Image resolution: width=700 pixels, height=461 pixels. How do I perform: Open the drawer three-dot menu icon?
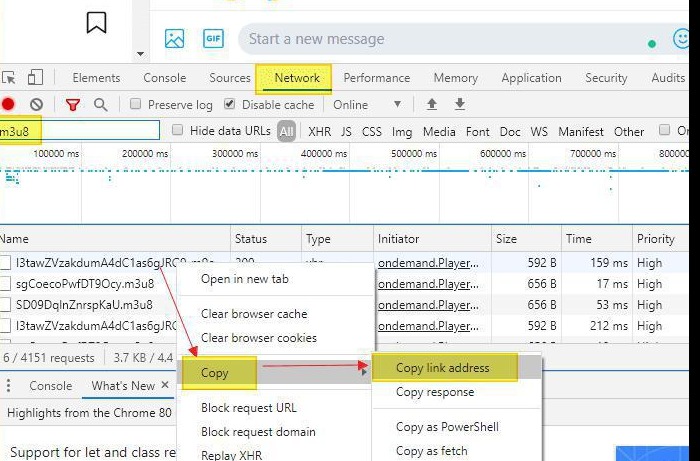point(8,386)
